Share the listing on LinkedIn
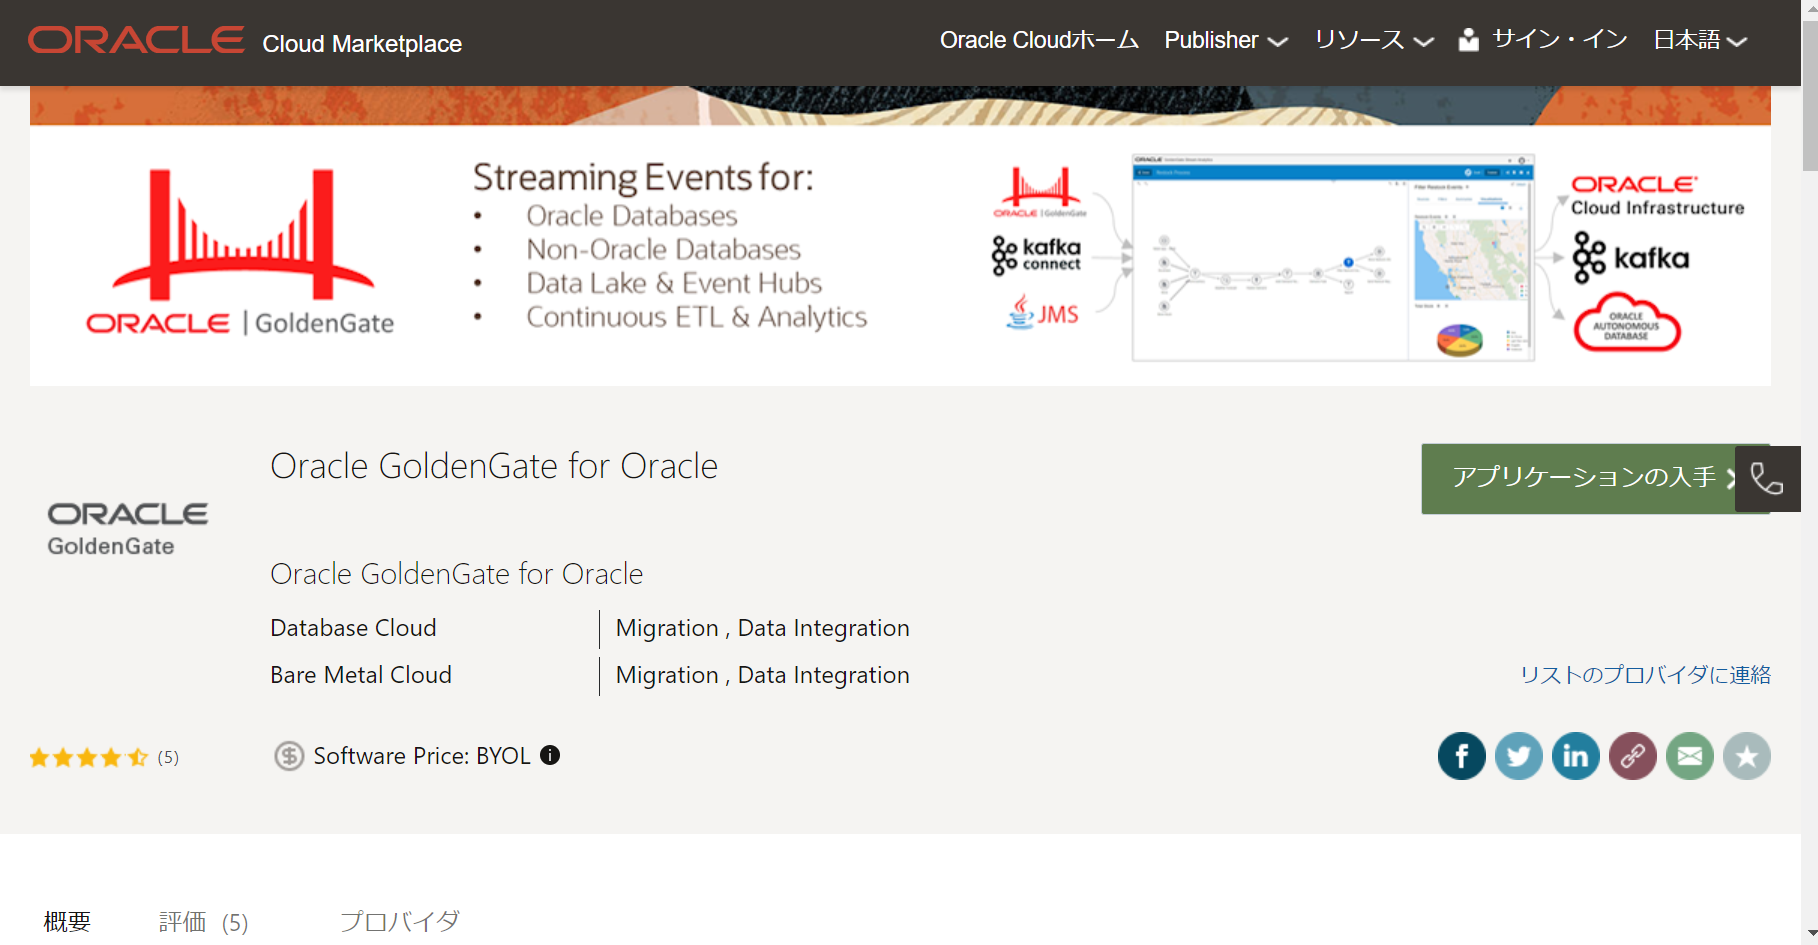This screenshot has height=945, width=1818. point(1575,756)
